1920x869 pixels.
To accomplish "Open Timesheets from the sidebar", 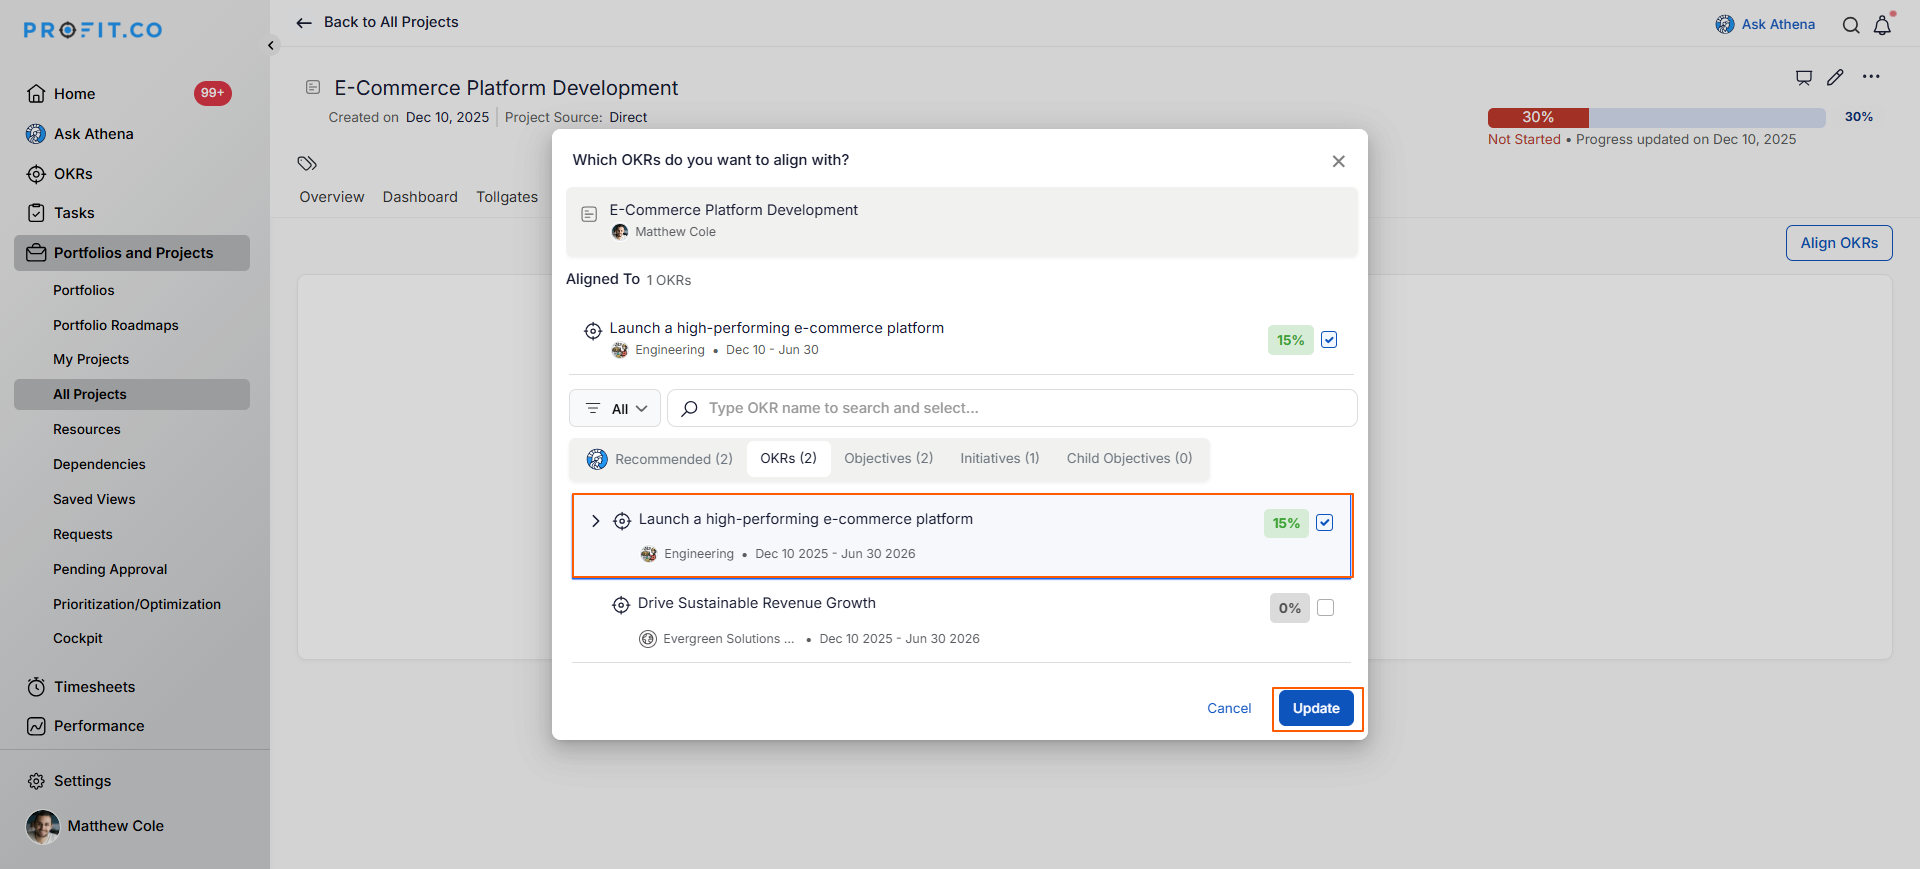I will click(x=94, y=687).
